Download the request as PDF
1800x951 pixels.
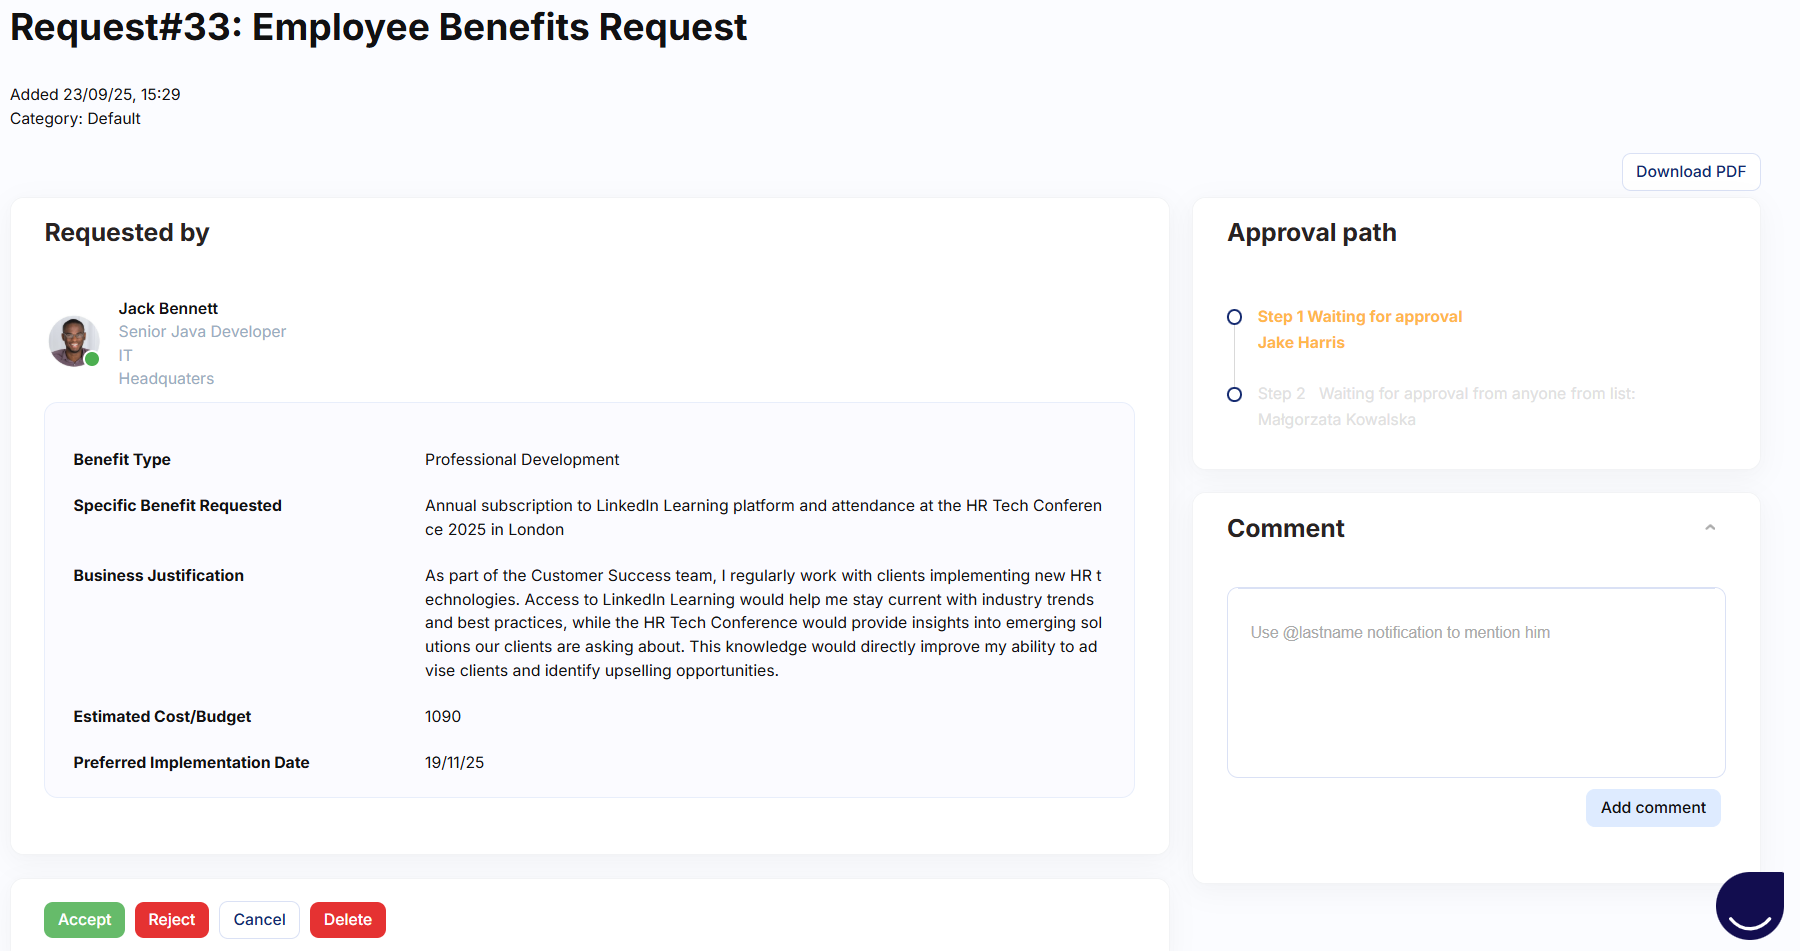tap(1690, 172)
